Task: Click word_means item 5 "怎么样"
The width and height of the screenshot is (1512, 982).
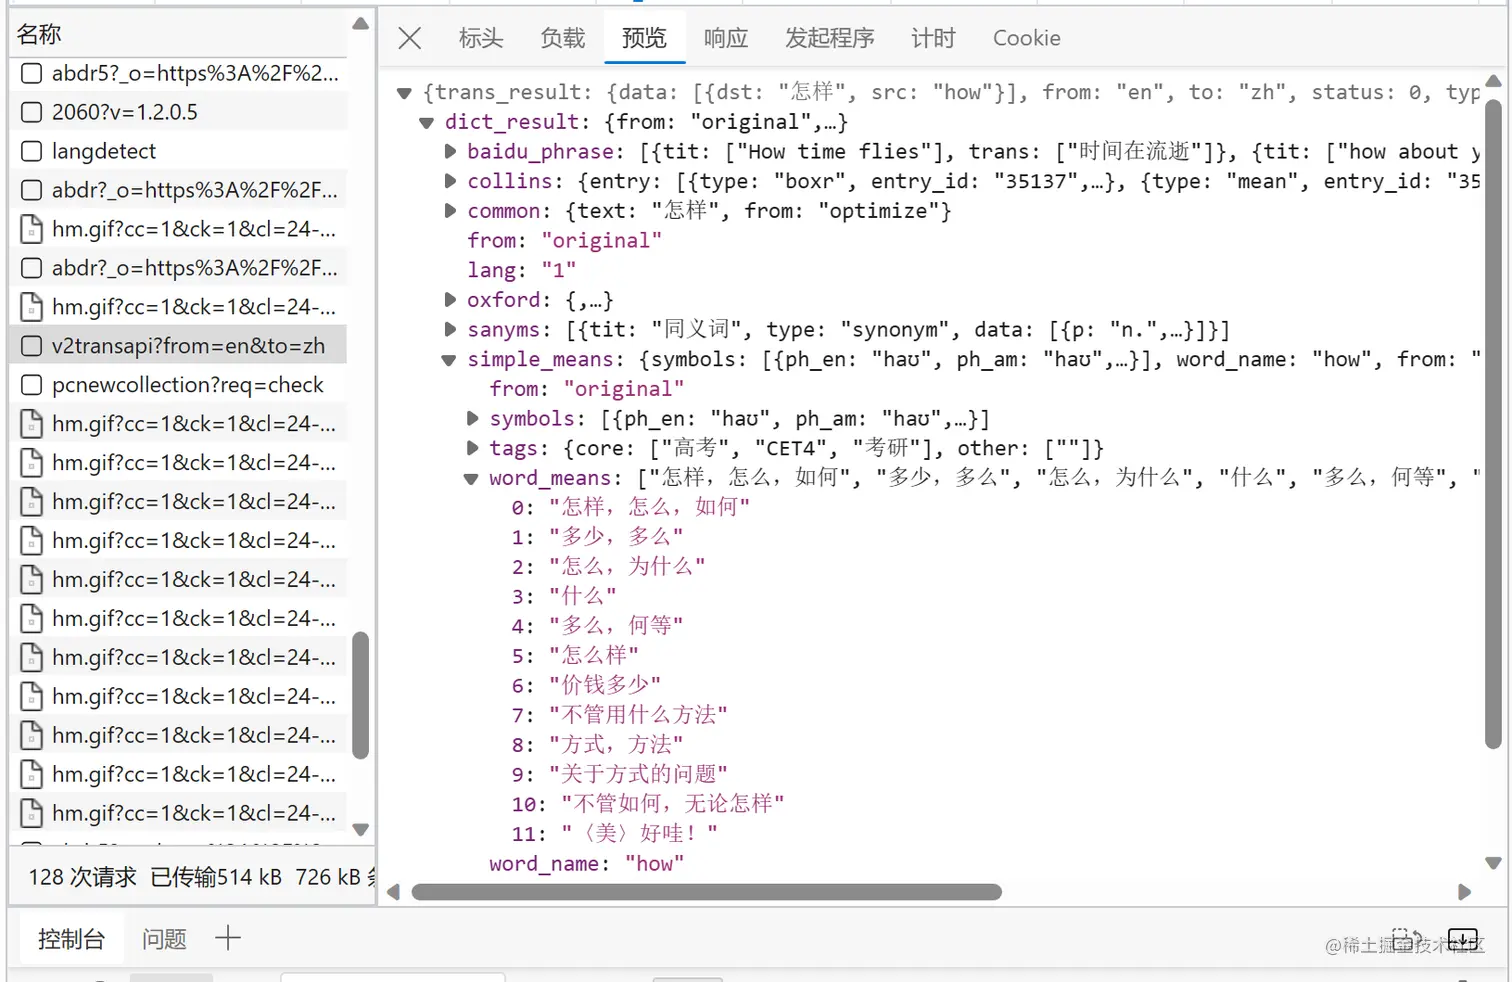Action: (x=575, y=655)
